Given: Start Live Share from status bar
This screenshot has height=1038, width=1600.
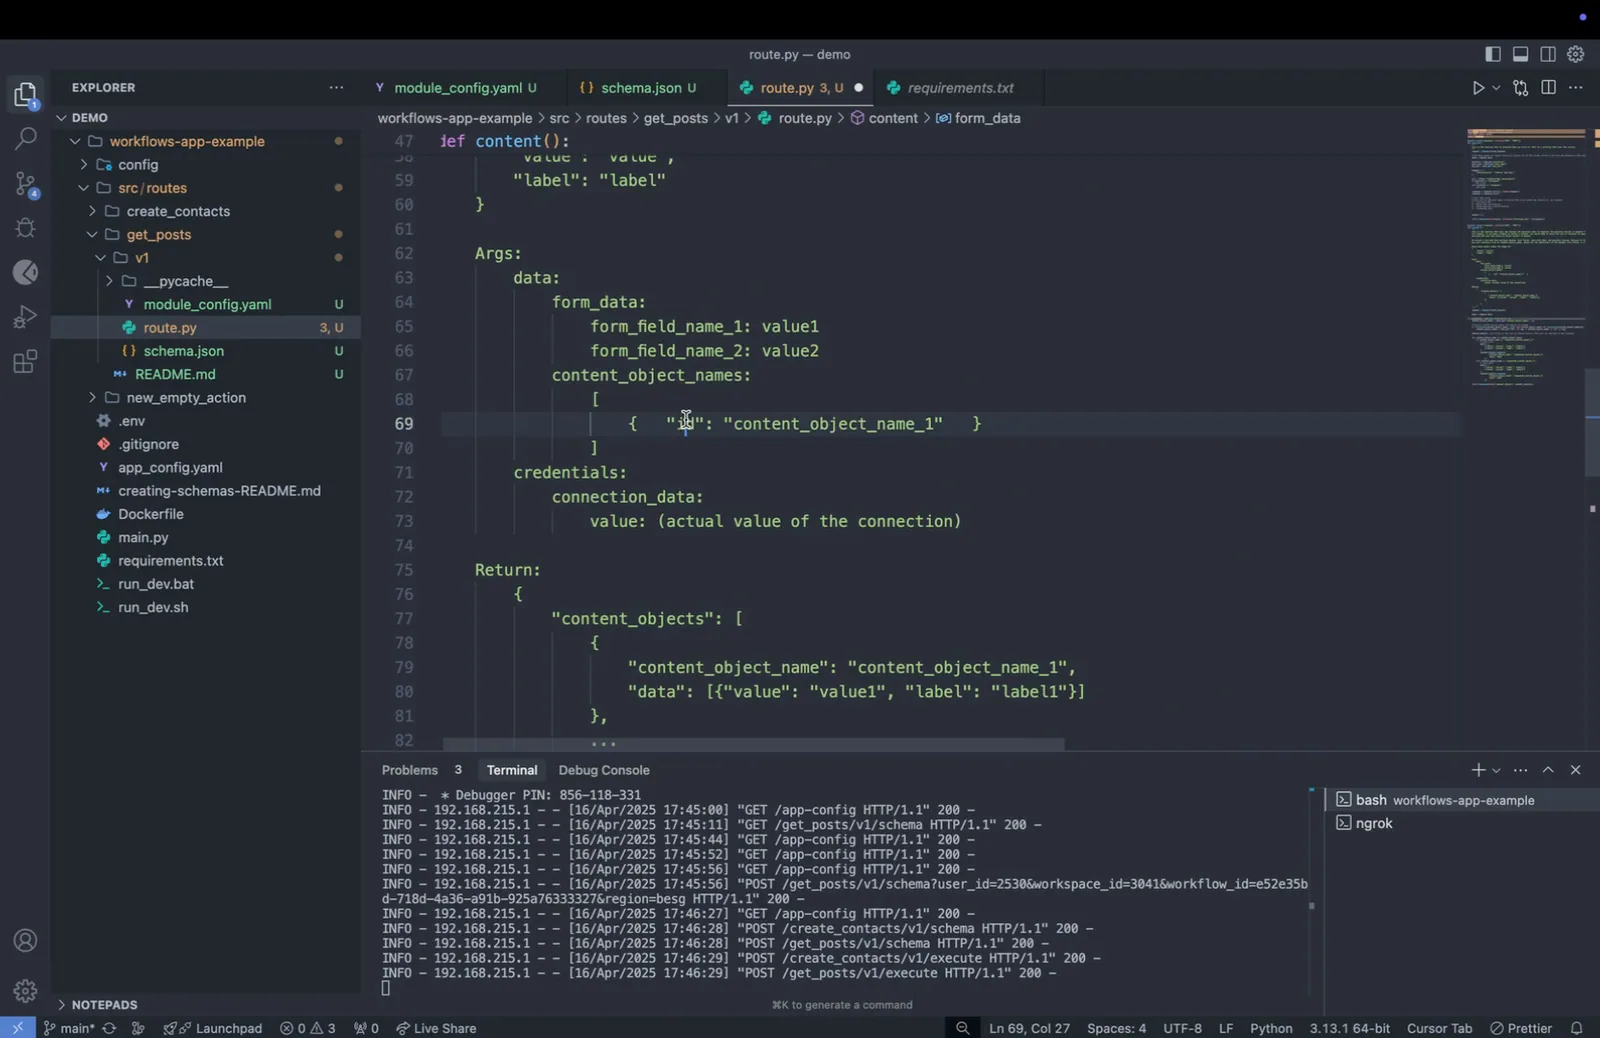Looking at the screenshot, I should tap(436, 1028).
